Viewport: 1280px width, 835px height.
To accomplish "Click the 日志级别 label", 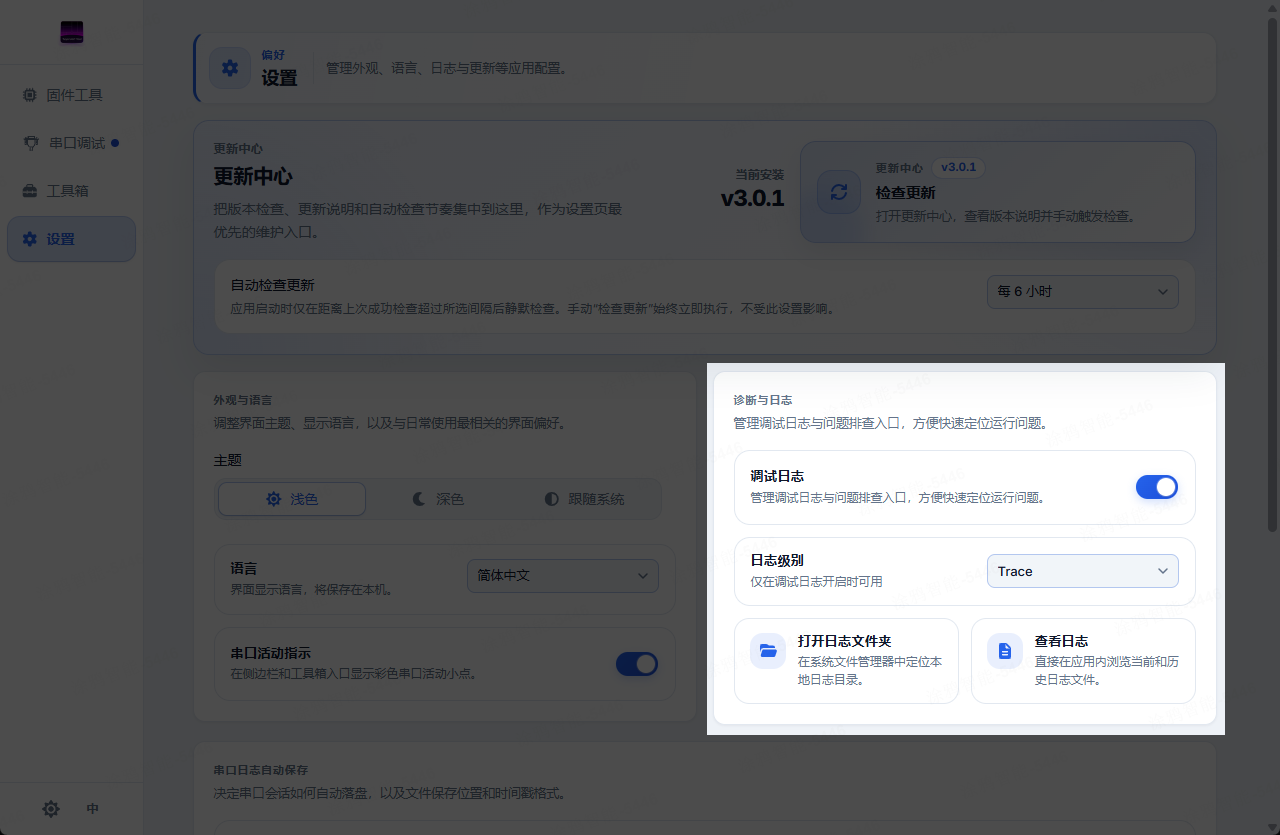I will (777, 561).
